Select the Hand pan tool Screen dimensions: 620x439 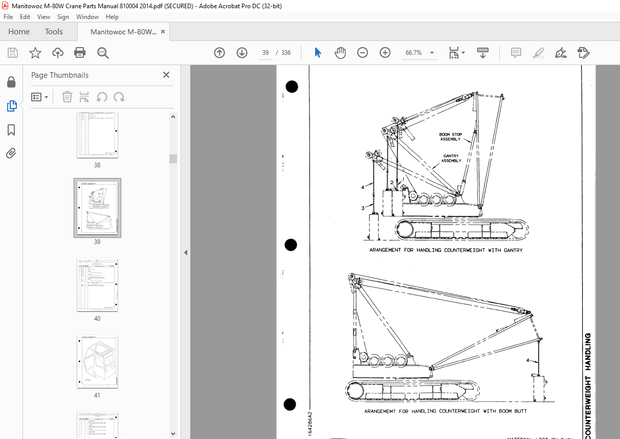[x=340, y=52]
